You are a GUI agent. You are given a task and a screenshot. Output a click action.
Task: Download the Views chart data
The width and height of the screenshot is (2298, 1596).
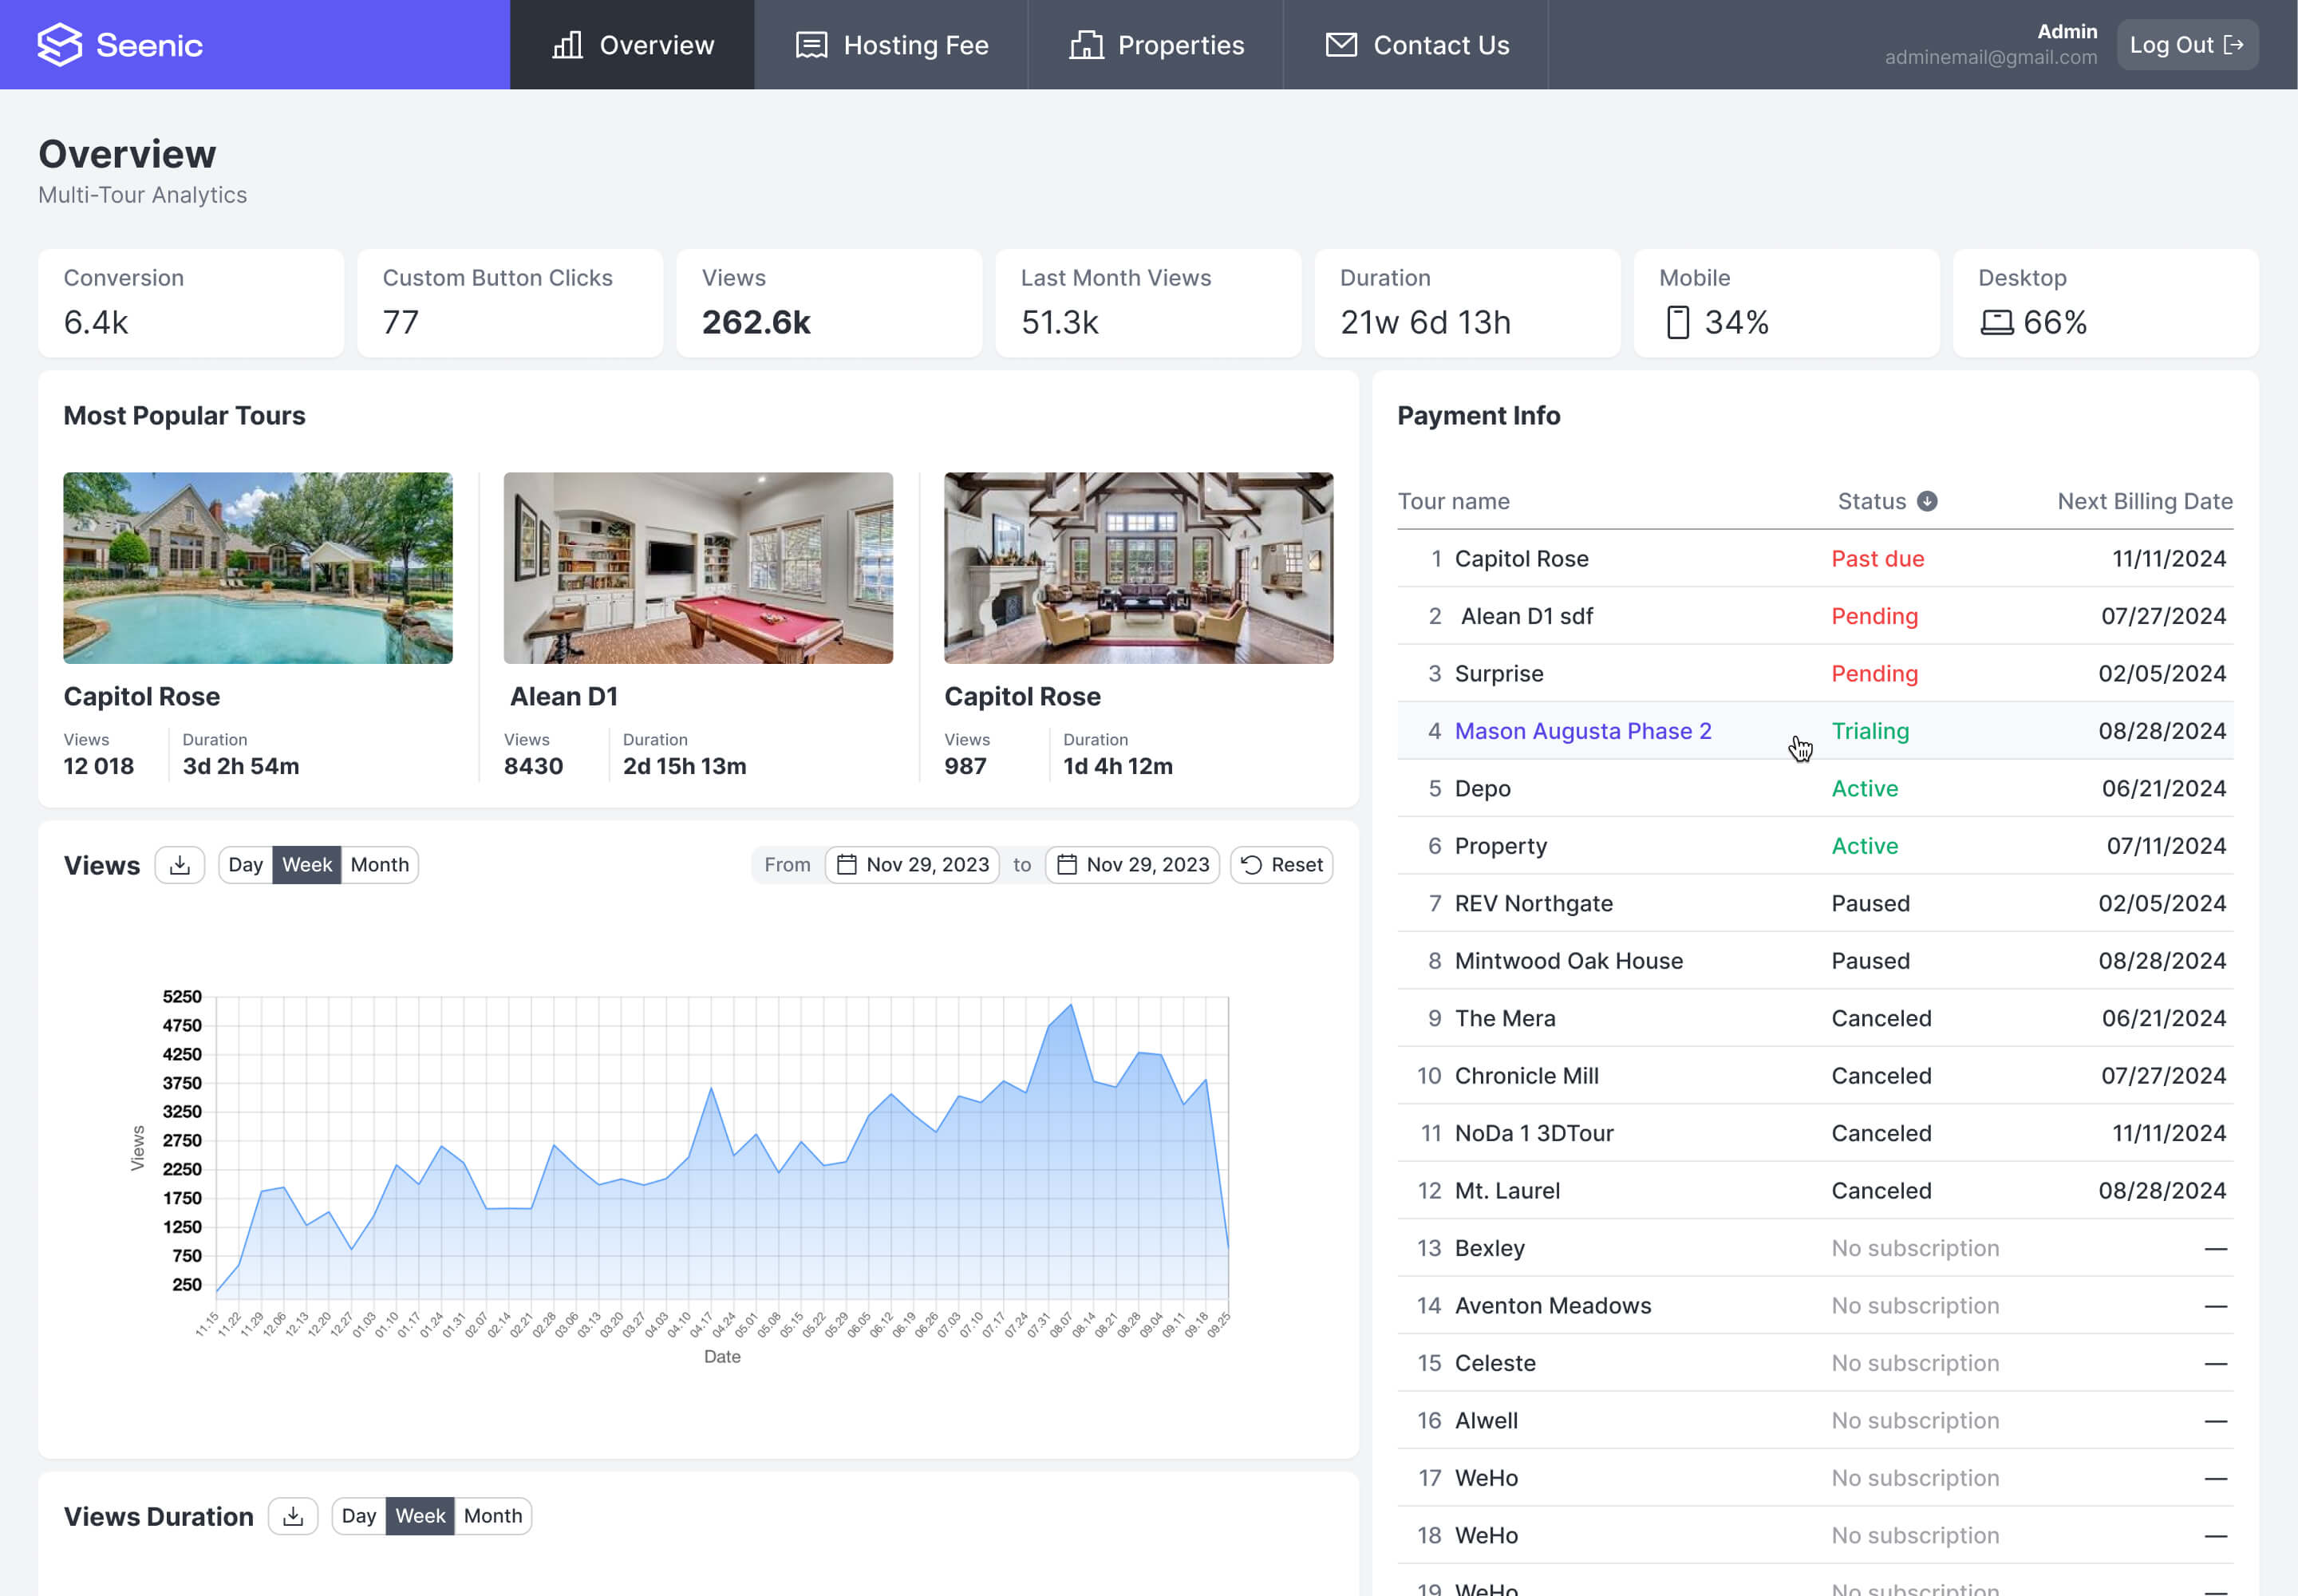point(180,865)
